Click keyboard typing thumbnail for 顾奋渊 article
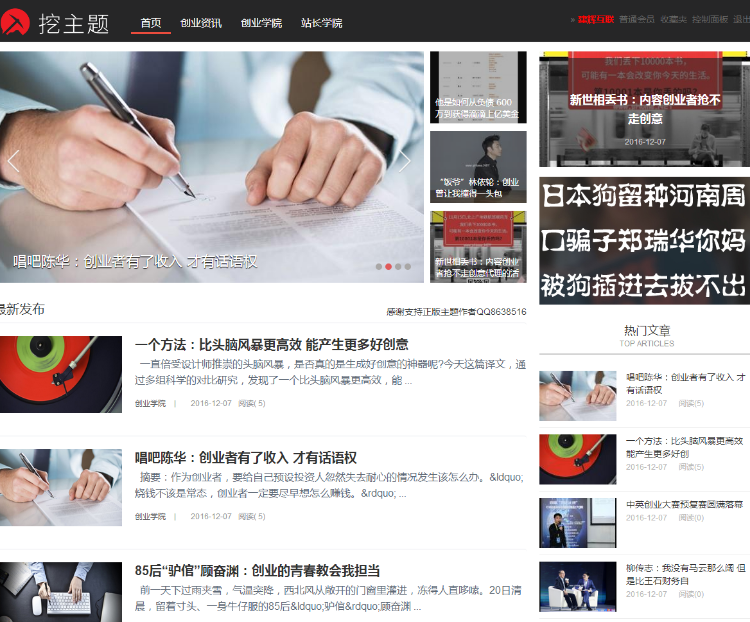The image size is (750, 622). 61,592
